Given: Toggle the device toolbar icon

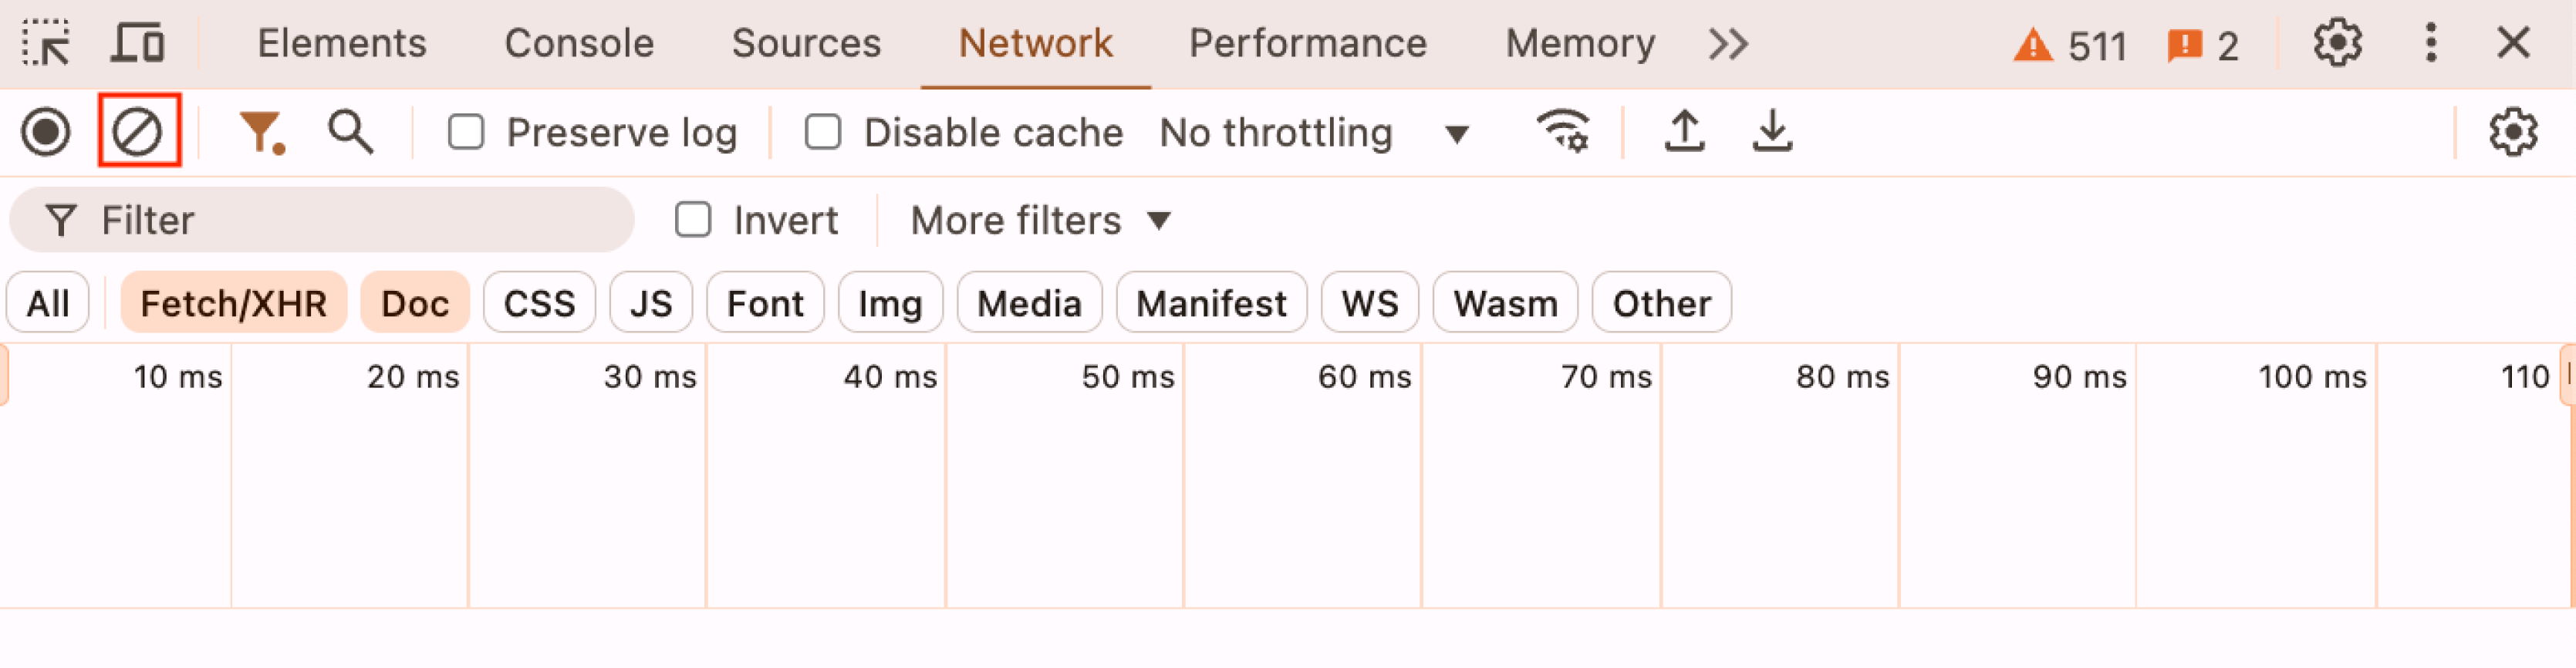Looking at the screenshot, I should click(x=137, y=44).
